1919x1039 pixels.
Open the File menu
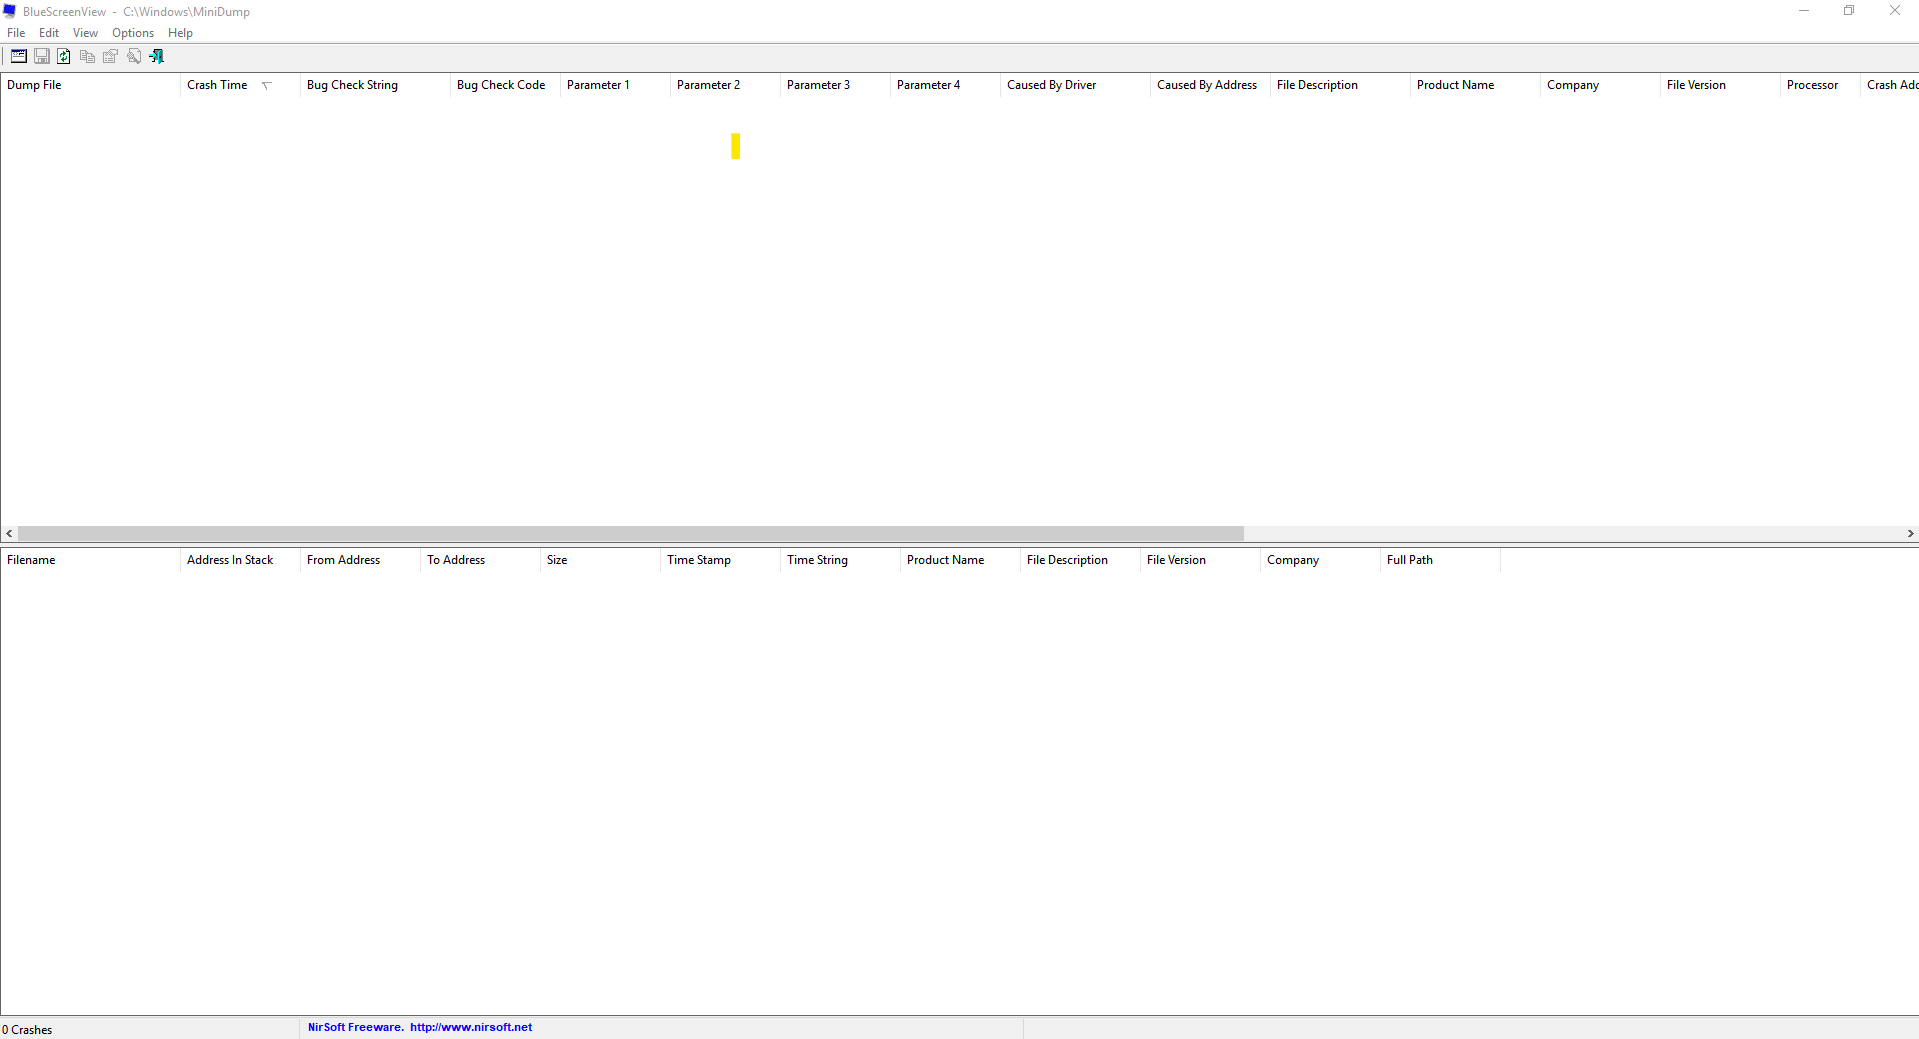tap(16, 33)
